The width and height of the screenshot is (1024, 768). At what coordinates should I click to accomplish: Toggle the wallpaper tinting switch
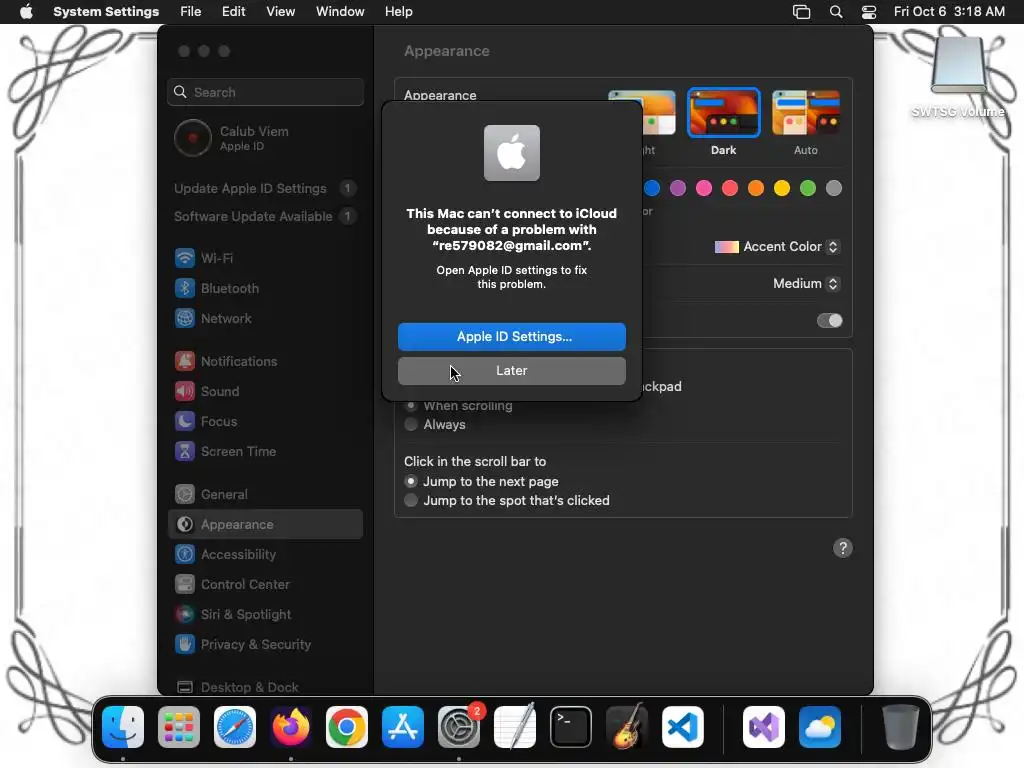pos(829,321)
